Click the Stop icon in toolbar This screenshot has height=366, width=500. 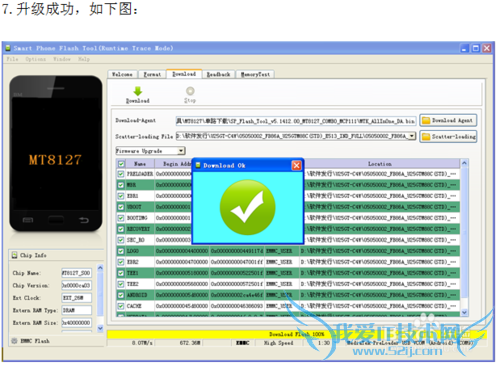(190, 91)
